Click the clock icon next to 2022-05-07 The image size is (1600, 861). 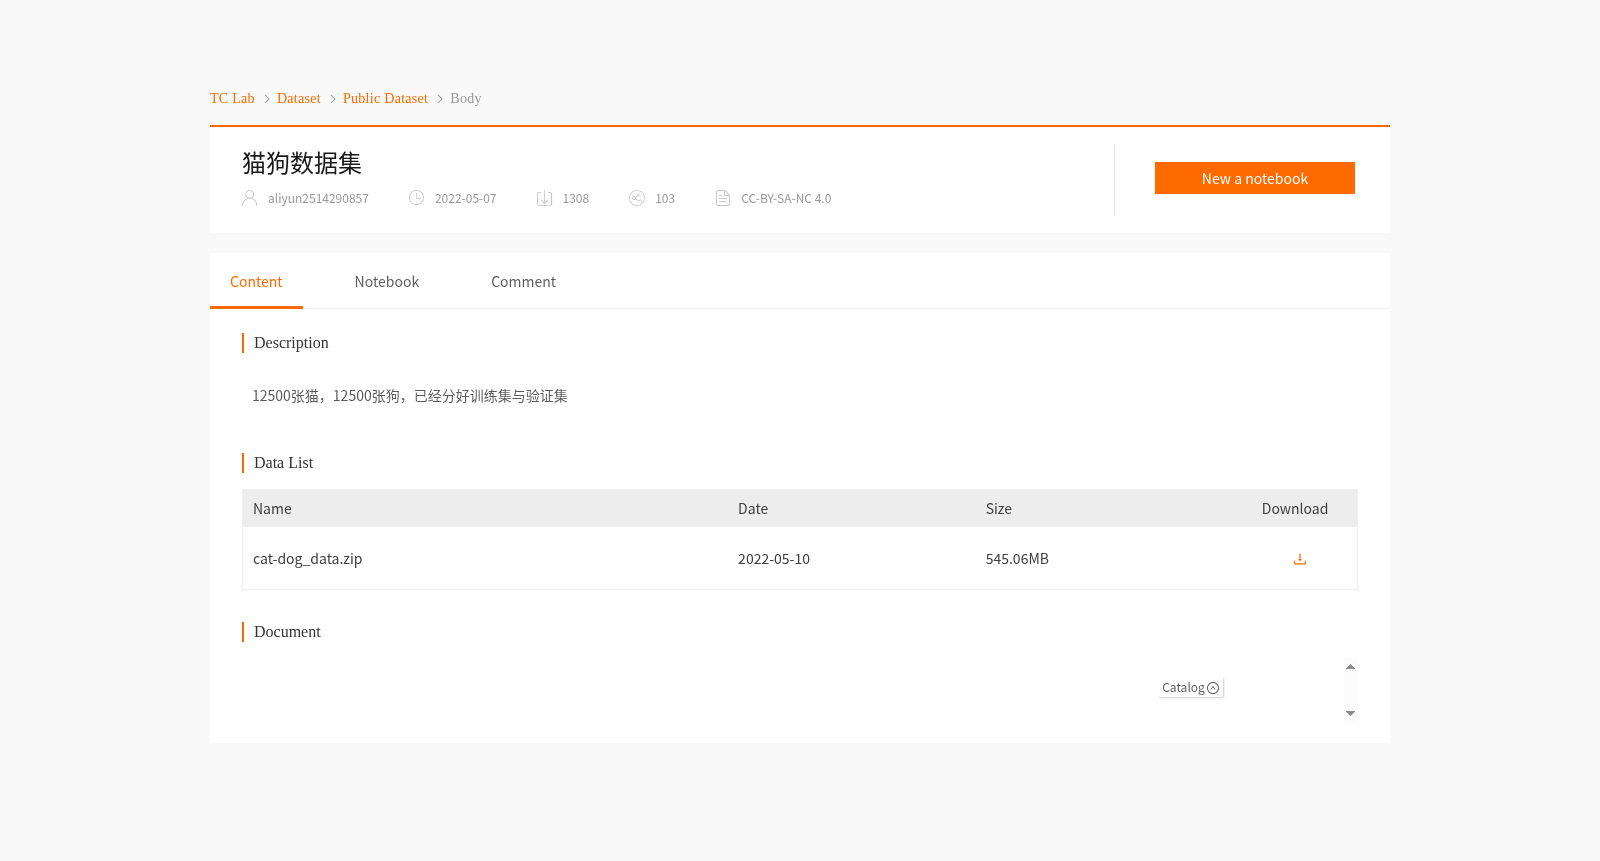(416, 198)
